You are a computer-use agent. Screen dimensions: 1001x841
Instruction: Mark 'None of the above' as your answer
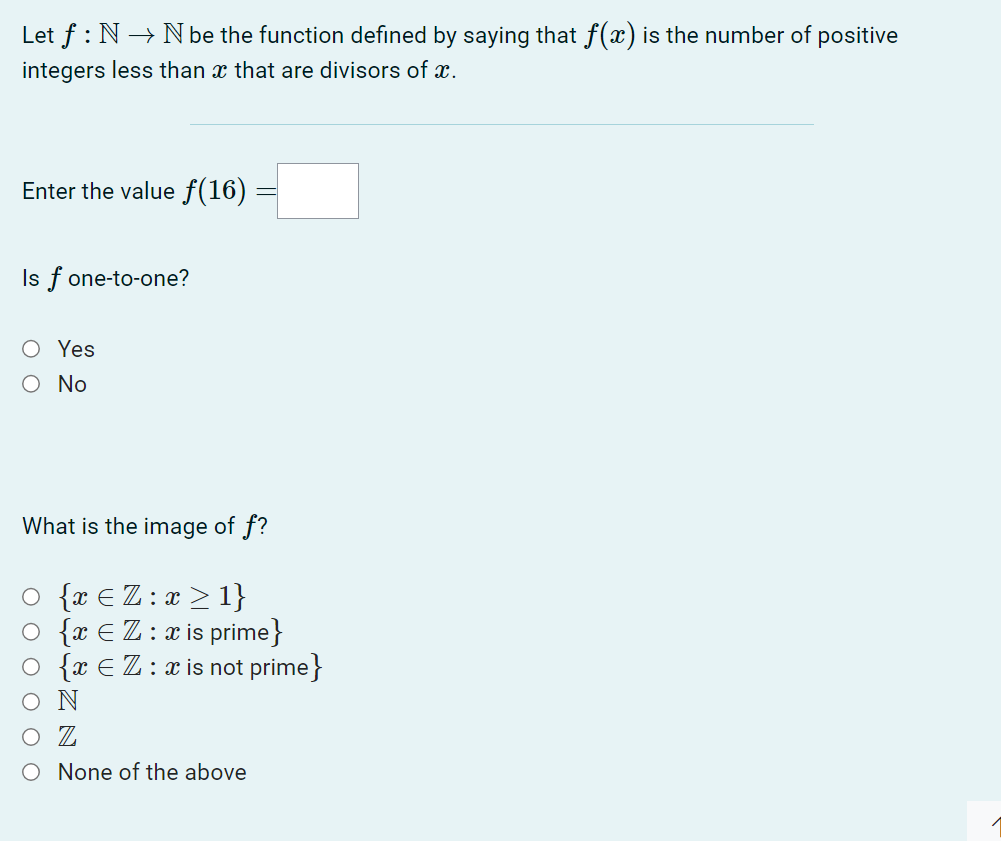point(31,771)
